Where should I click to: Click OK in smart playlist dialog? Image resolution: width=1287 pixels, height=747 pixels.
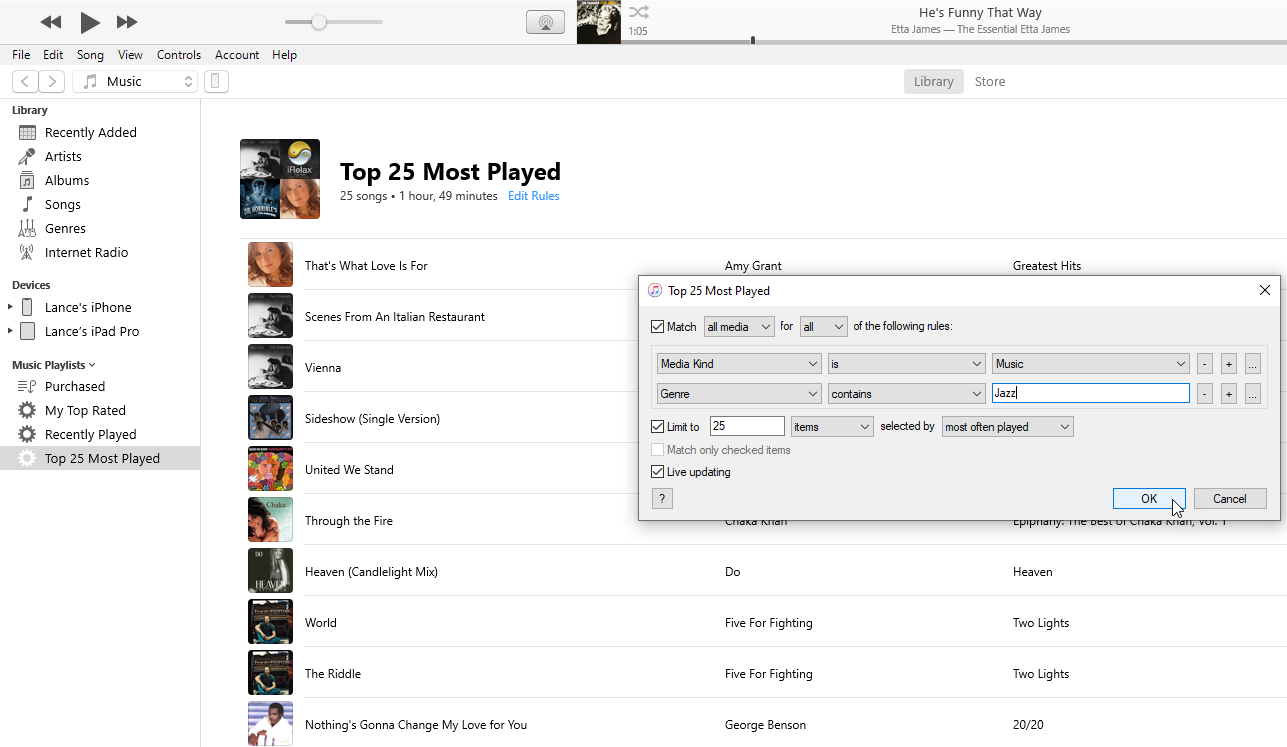1149,499
